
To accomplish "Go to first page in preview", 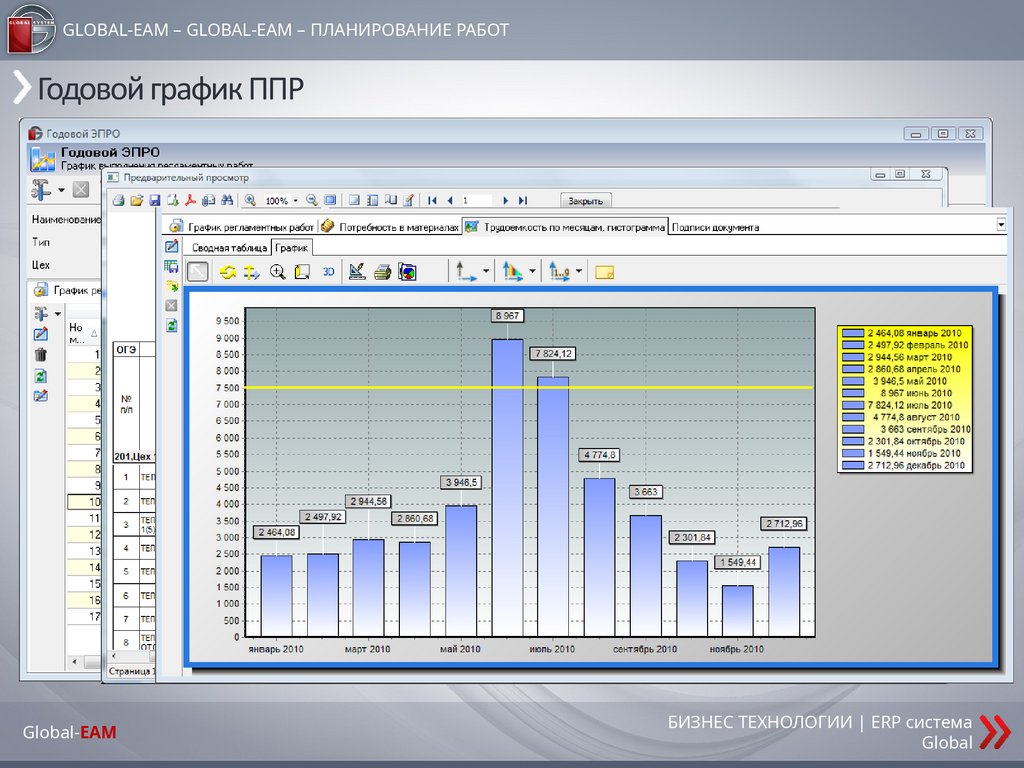I will [432, 200].
